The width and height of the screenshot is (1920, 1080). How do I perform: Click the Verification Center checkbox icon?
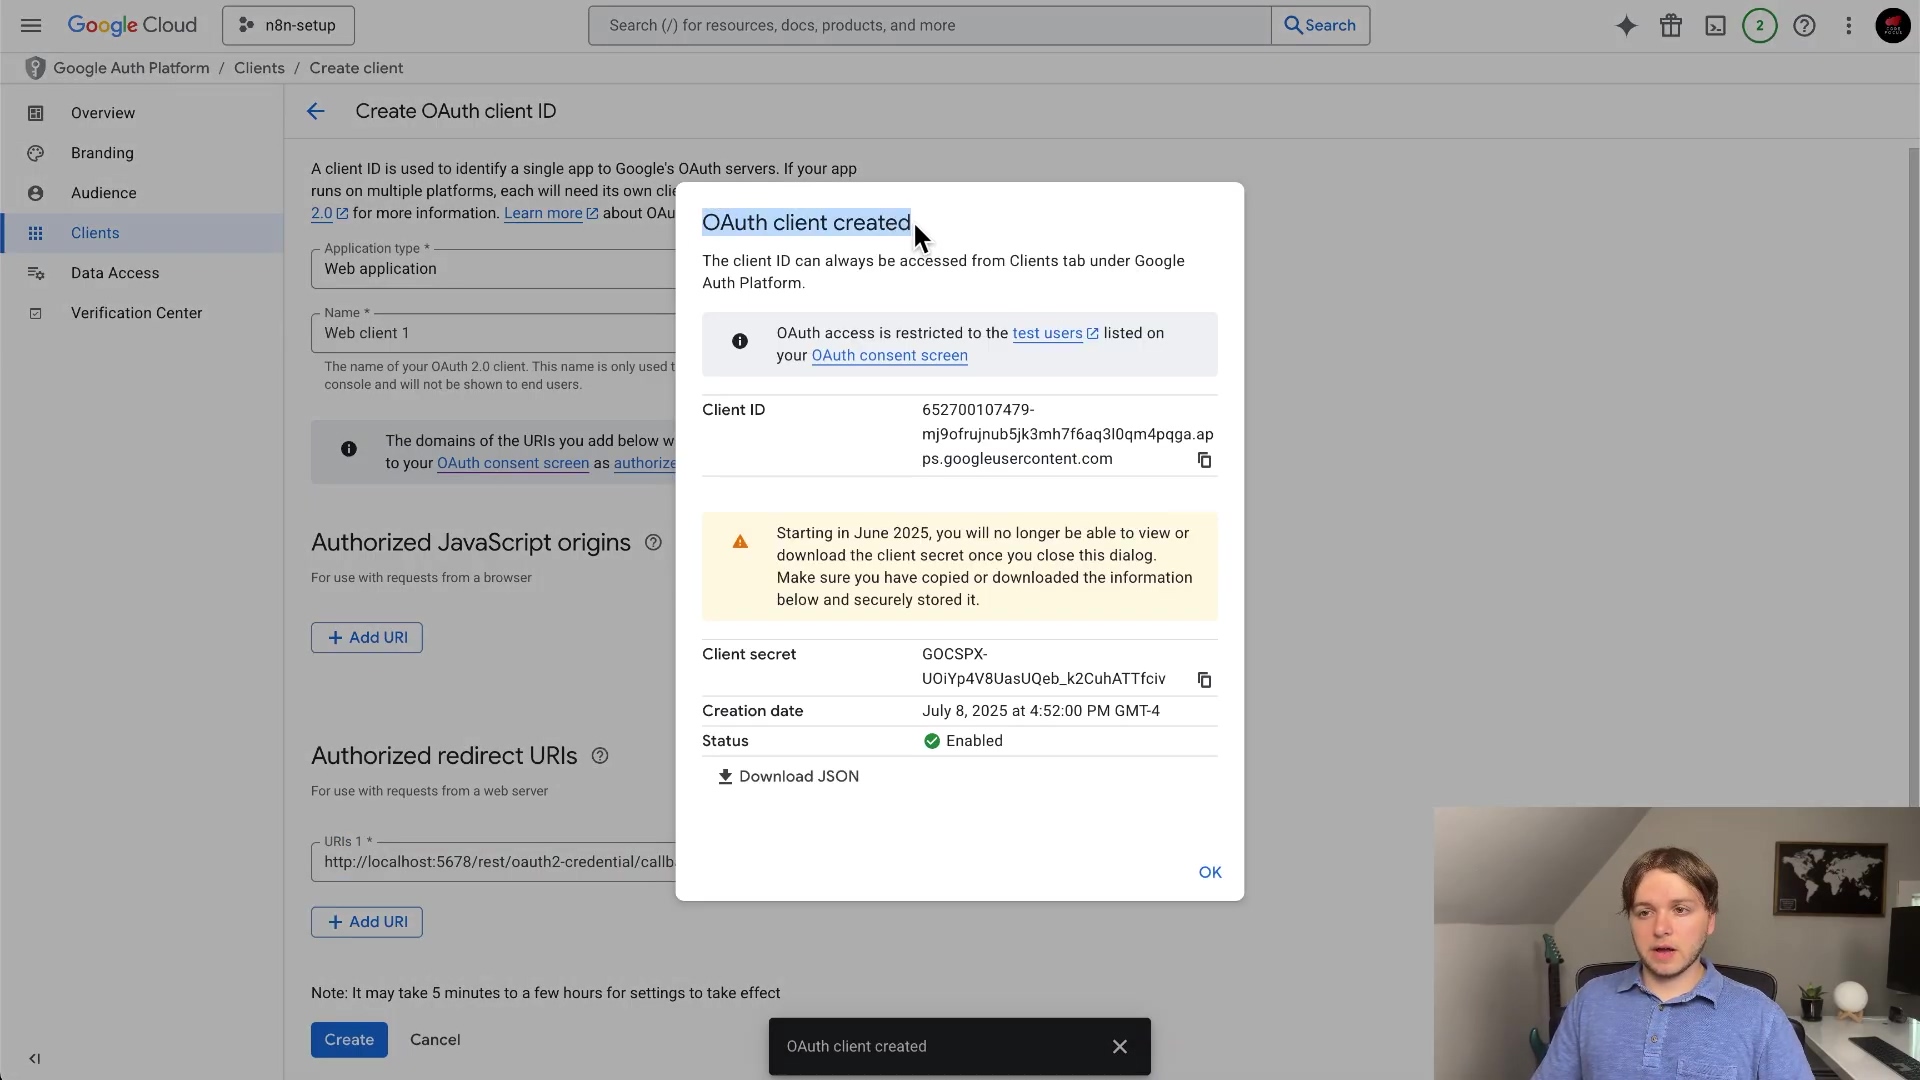tap(35, 313)
